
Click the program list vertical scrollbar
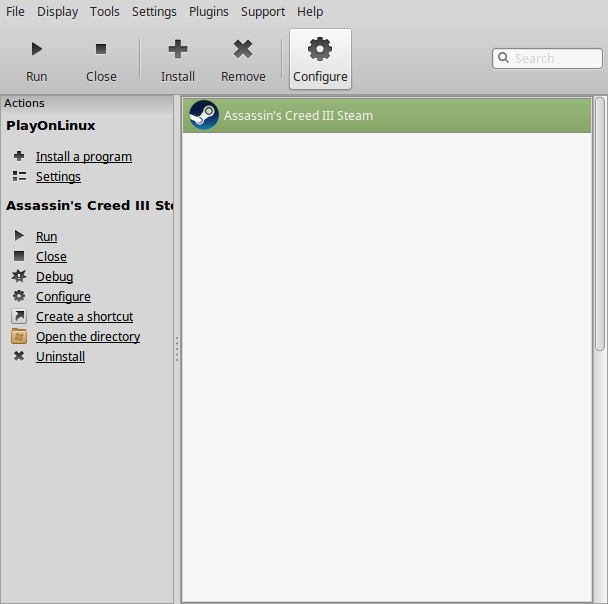click(x=600, y=224)
